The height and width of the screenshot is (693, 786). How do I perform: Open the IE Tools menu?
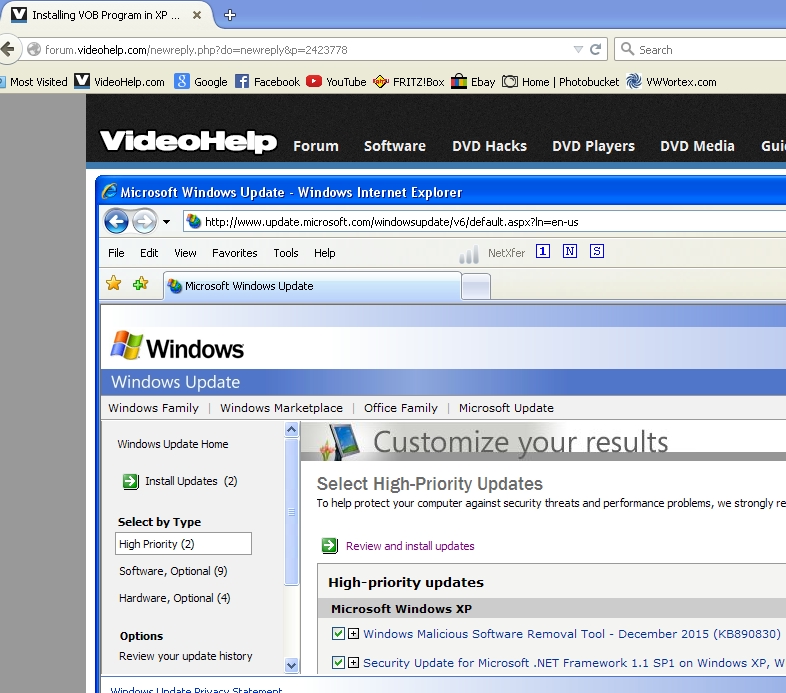click(286, 253)
